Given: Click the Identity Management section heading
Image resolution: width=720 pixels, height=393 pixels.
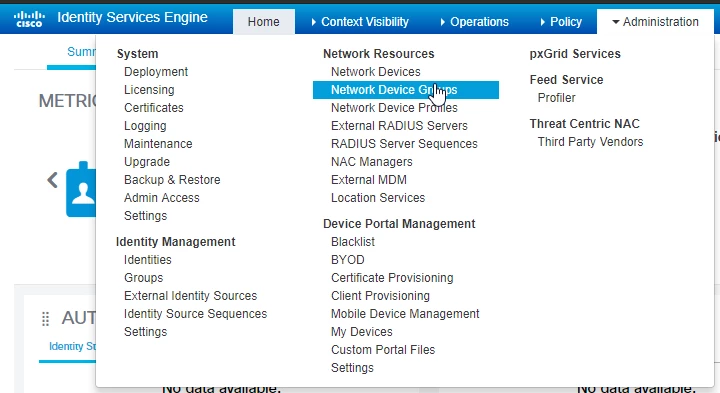Looking at the screenshot, I should (175, 241).
